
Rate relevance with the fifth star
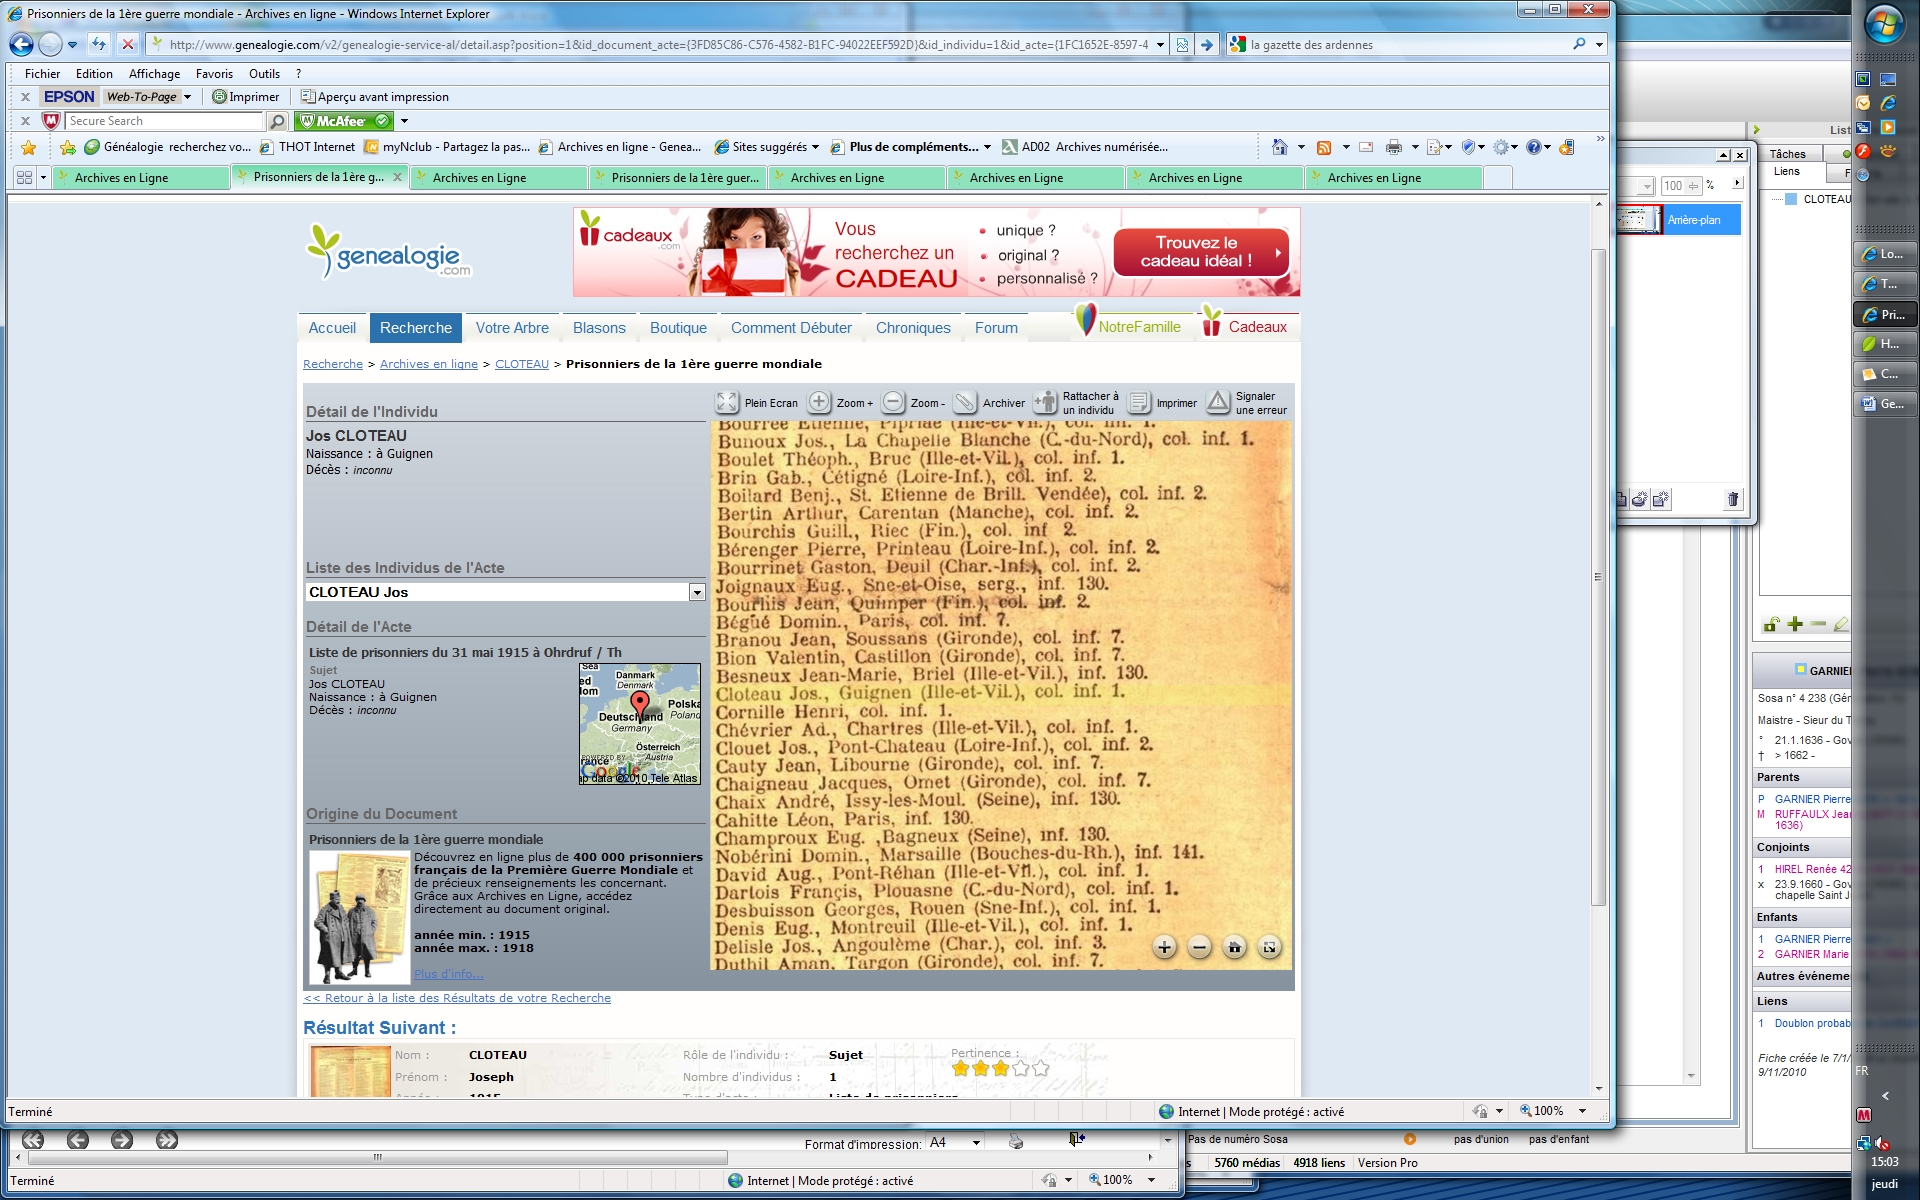[x=1040, y=1068]
